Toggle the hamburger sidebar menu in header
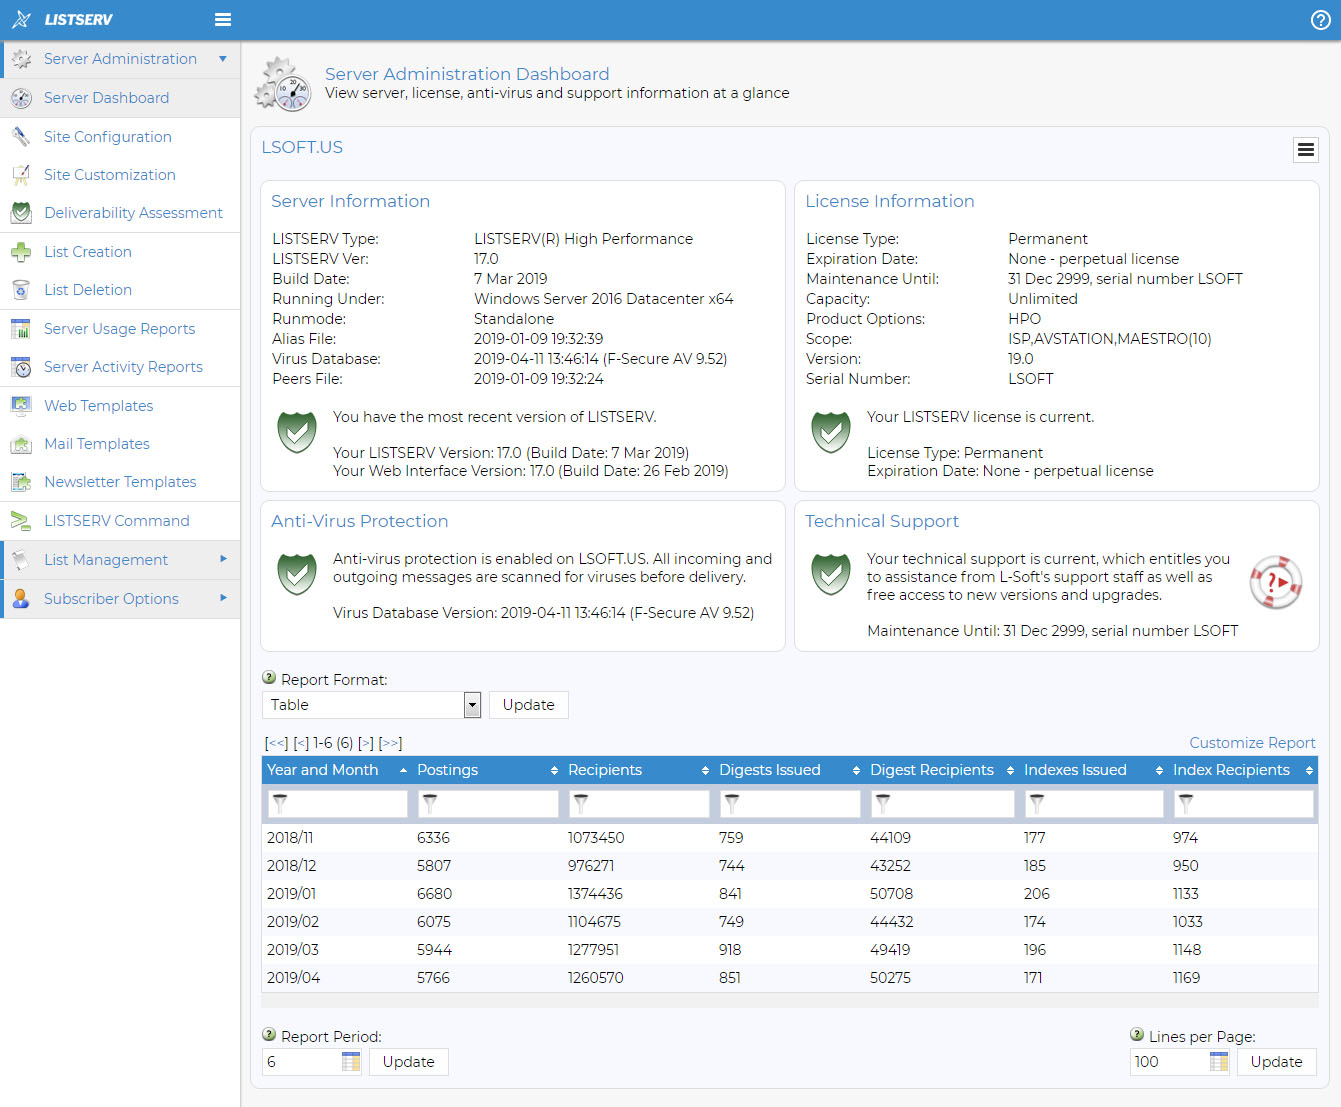Image resolution: width=1341 pixels, height=1107 pixels. coord(223,19)
